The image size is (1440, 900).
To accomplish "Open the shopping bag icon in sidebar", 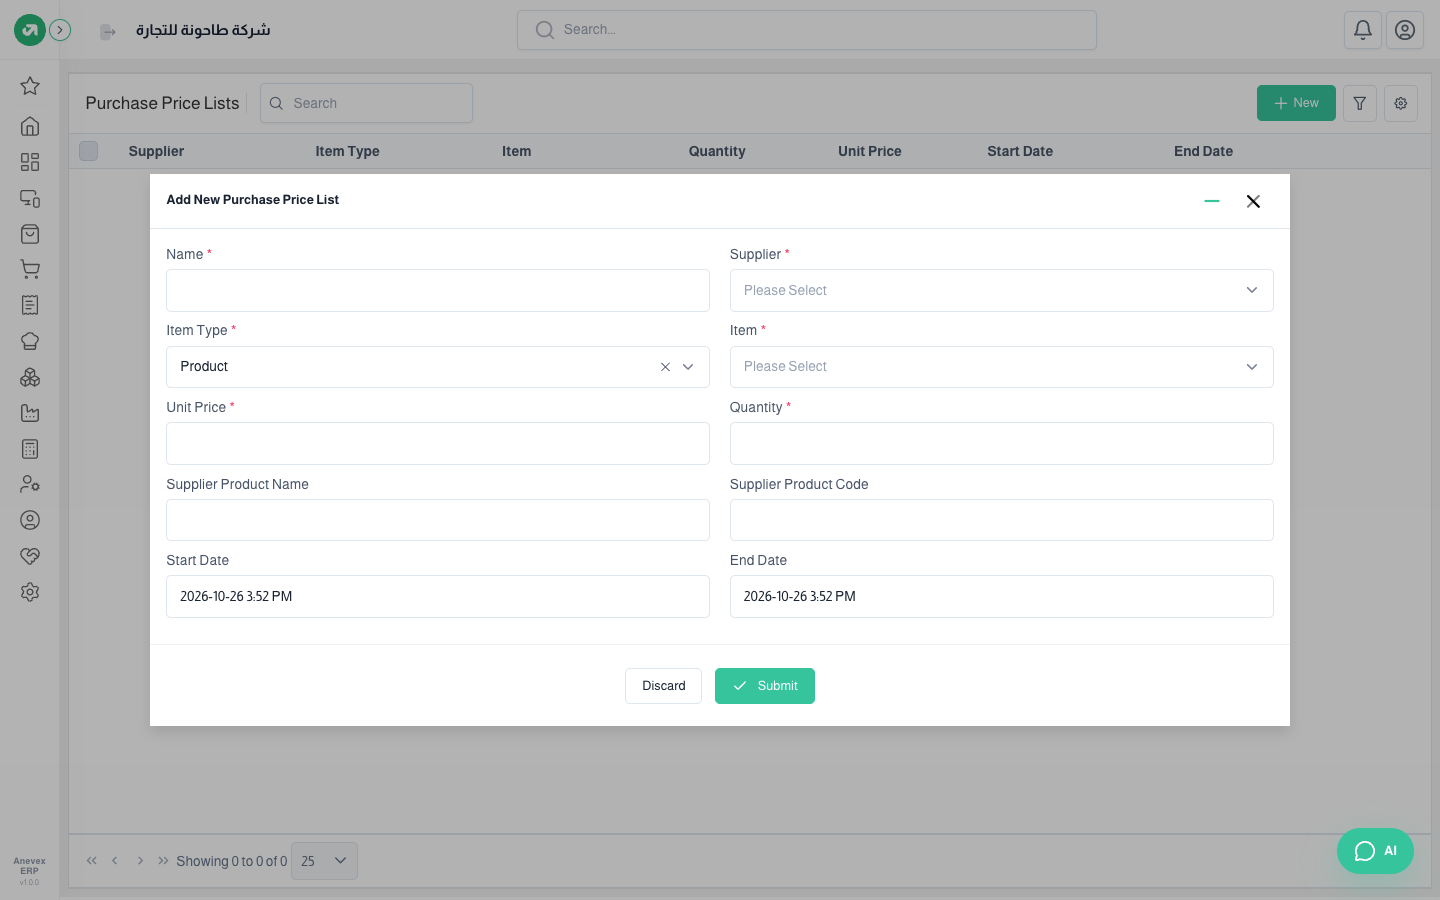I will (30, 234).
